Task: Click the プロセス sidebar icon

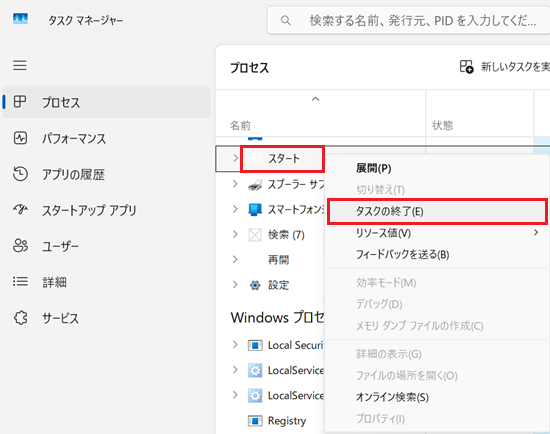Action: (20, 102)
